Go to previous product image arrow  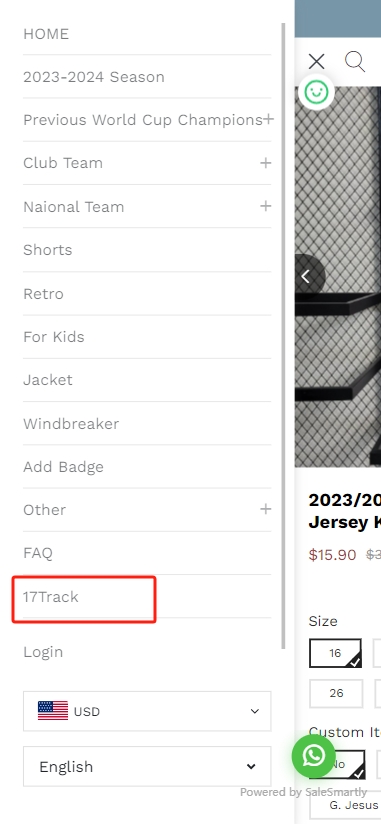pos(306,276)
